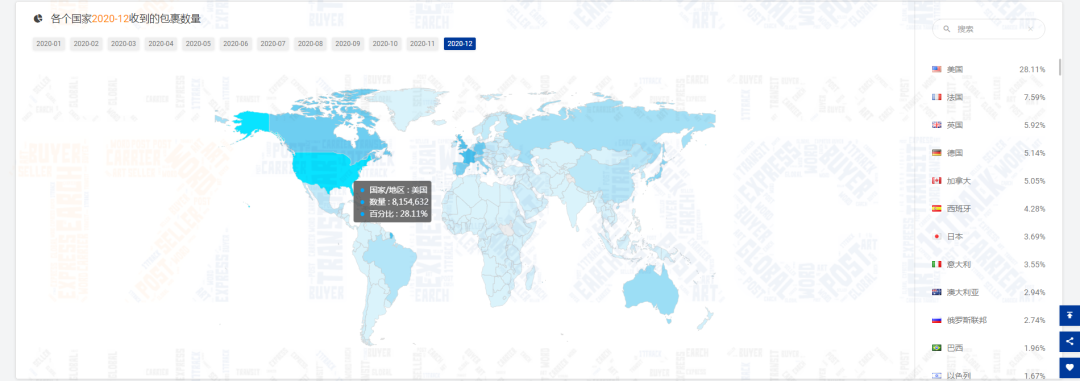Open the 2020-11 month tab
The image size is (1080, 381).
(422, 44)
